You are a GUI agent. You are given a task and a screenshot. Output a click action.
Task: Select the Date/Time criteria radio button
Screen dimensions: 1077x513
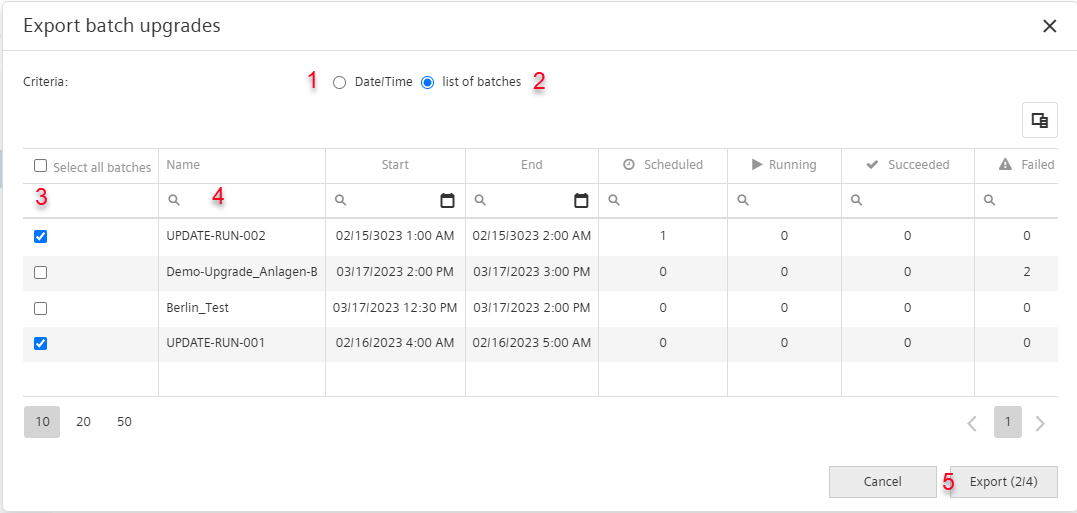(x=339, y=82)
